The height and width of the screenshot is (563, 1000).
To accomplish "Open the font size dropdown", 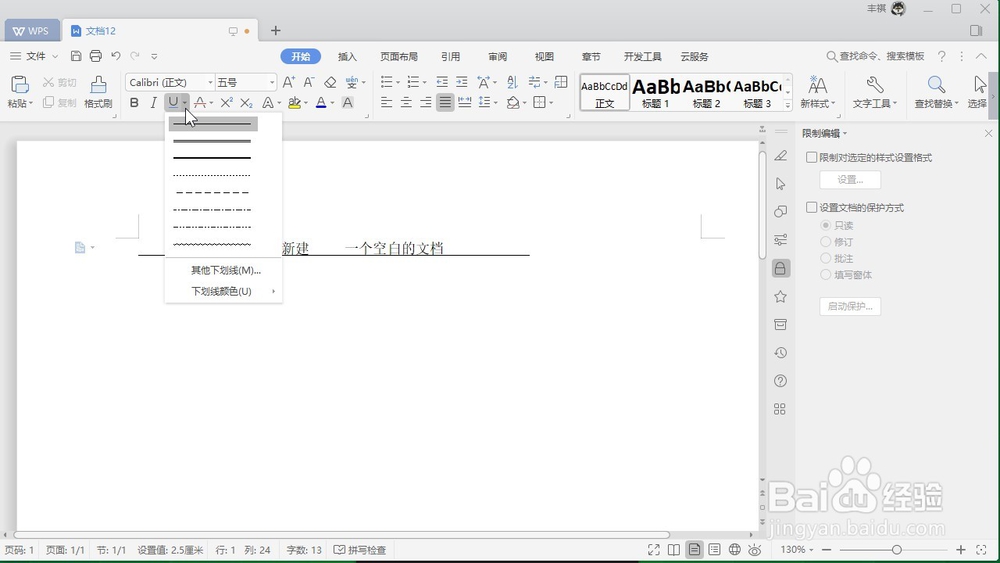I will pos(272,82).
